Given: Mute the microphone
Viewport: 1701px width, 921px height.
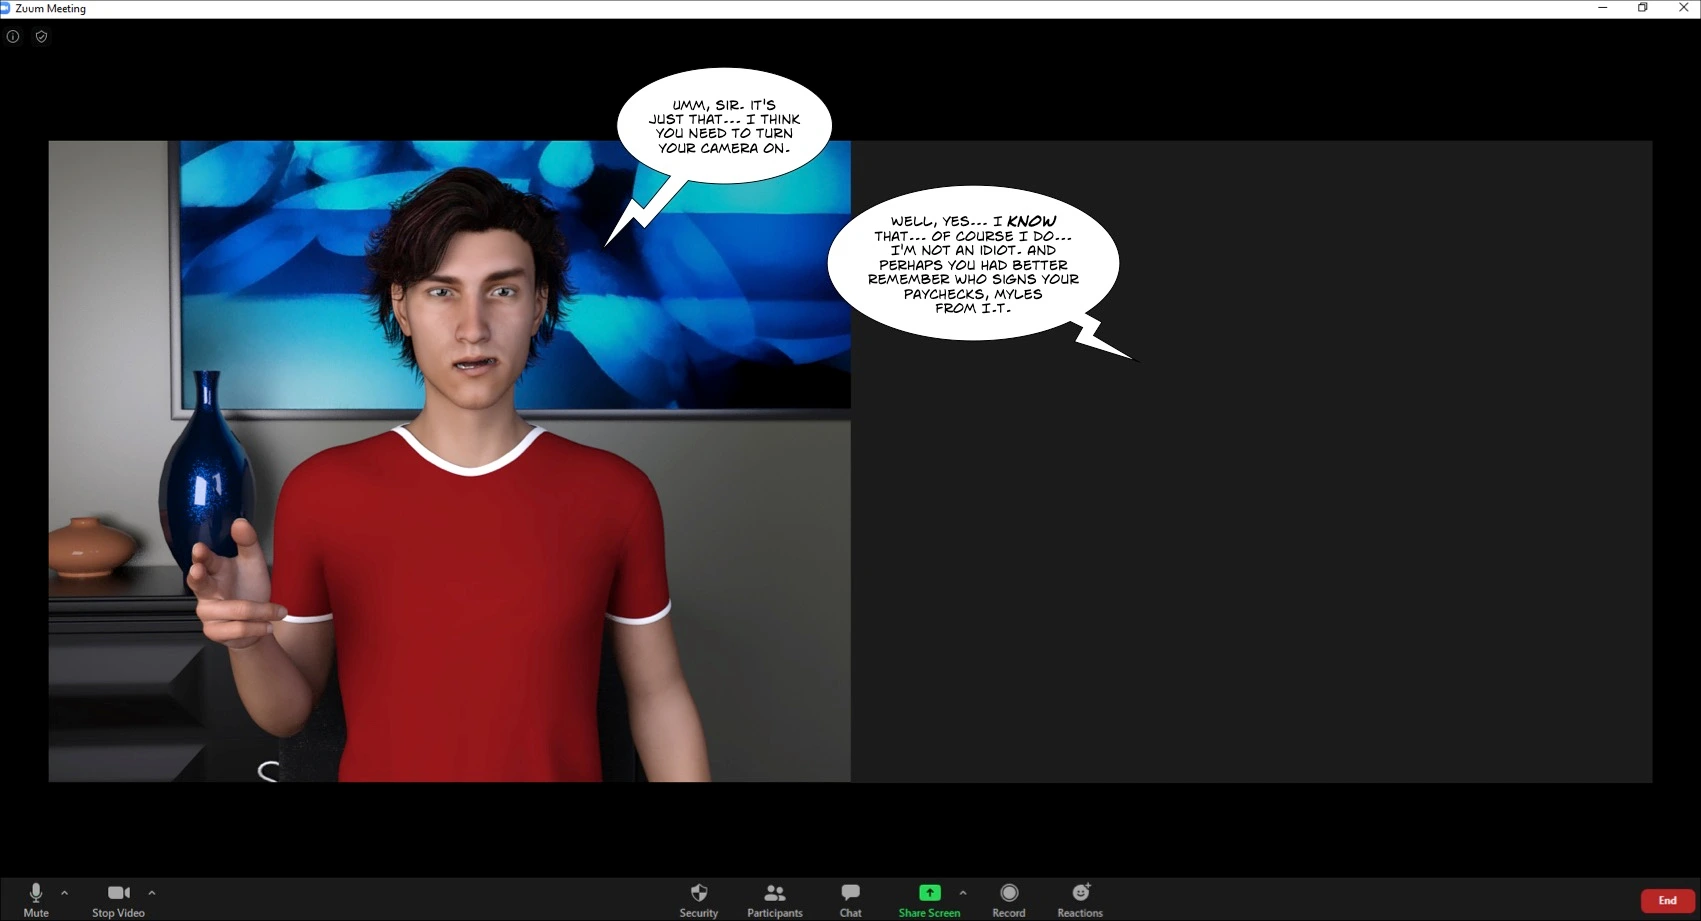Looking at the screenshot, I should point(36,899).
